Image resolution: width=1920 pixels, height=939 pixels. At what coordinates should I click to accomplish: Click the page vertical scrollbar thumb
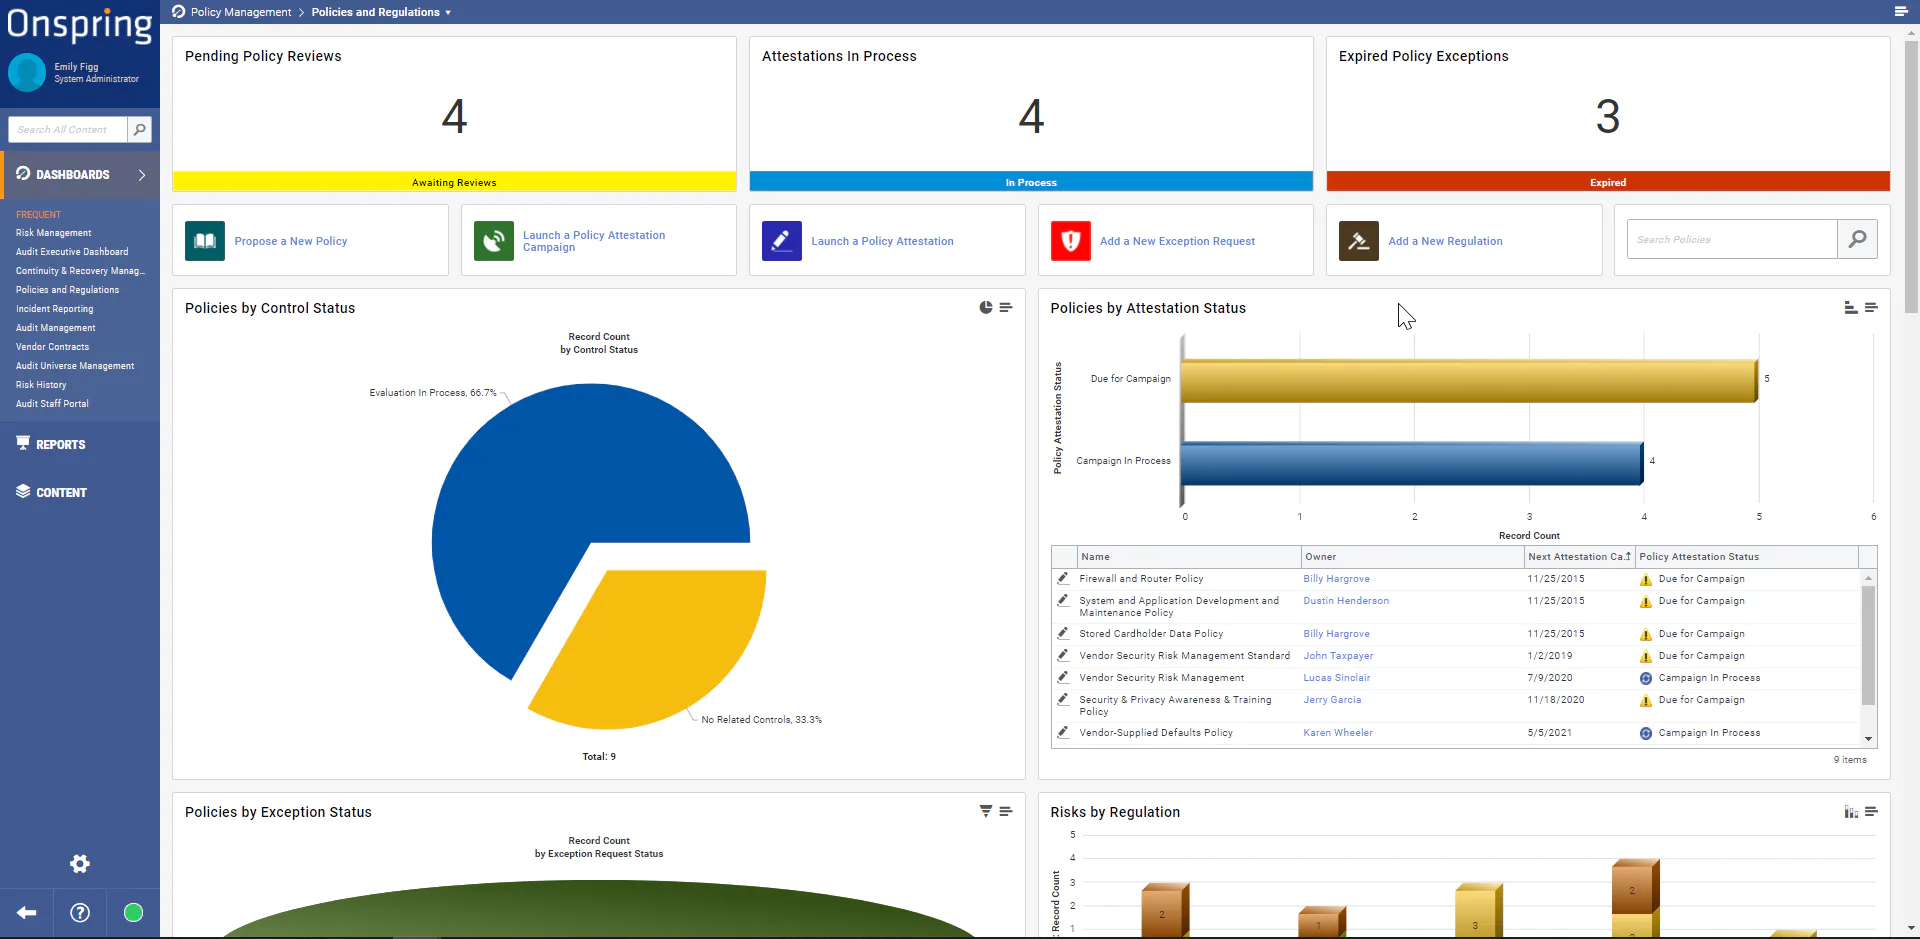1911,175
